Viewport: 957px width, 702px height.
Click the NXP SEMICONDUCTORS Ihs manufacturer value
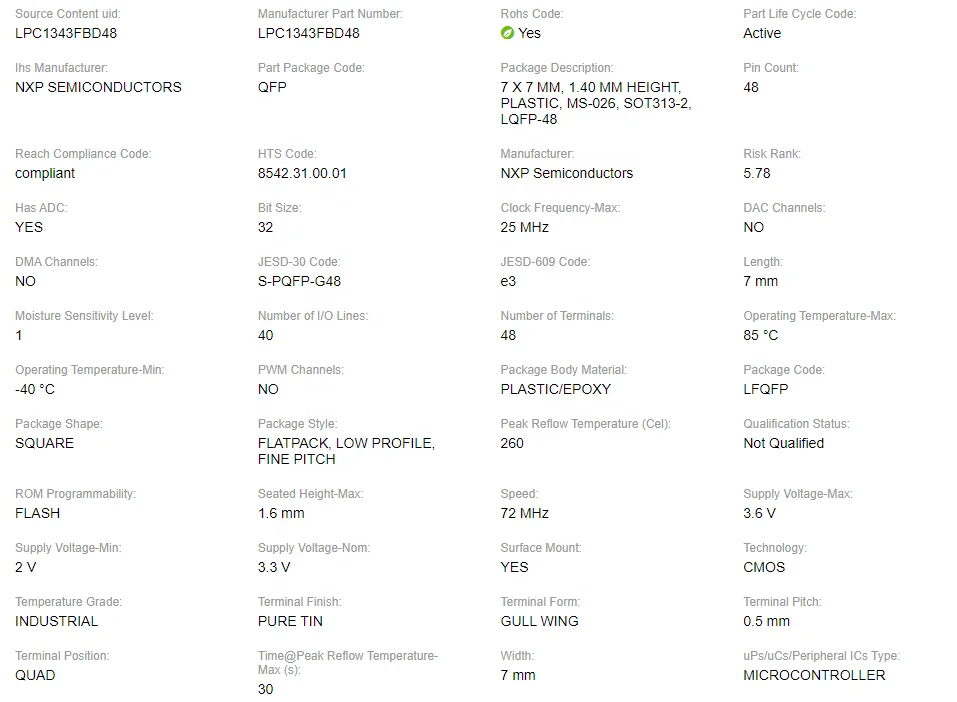click(98, 87)
